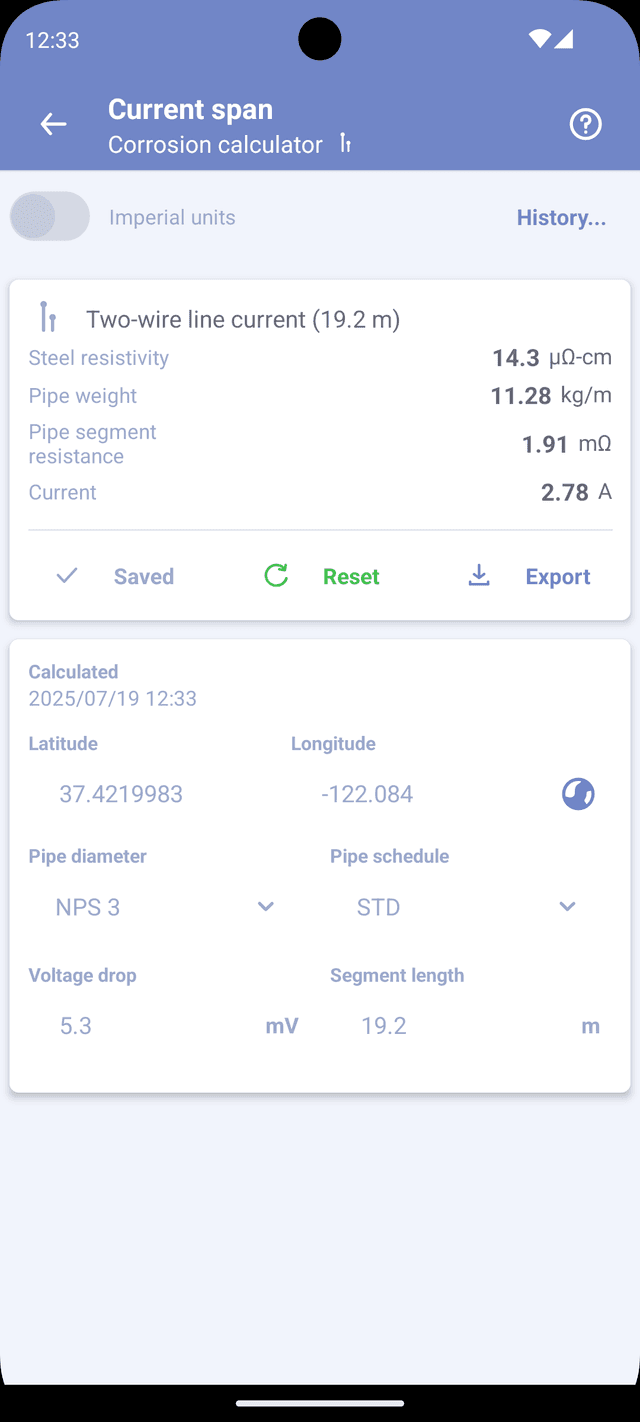Tap the back arrow icon
Image resolution: width=640 pixels, height=1422 pixels.
pos(53,124)
